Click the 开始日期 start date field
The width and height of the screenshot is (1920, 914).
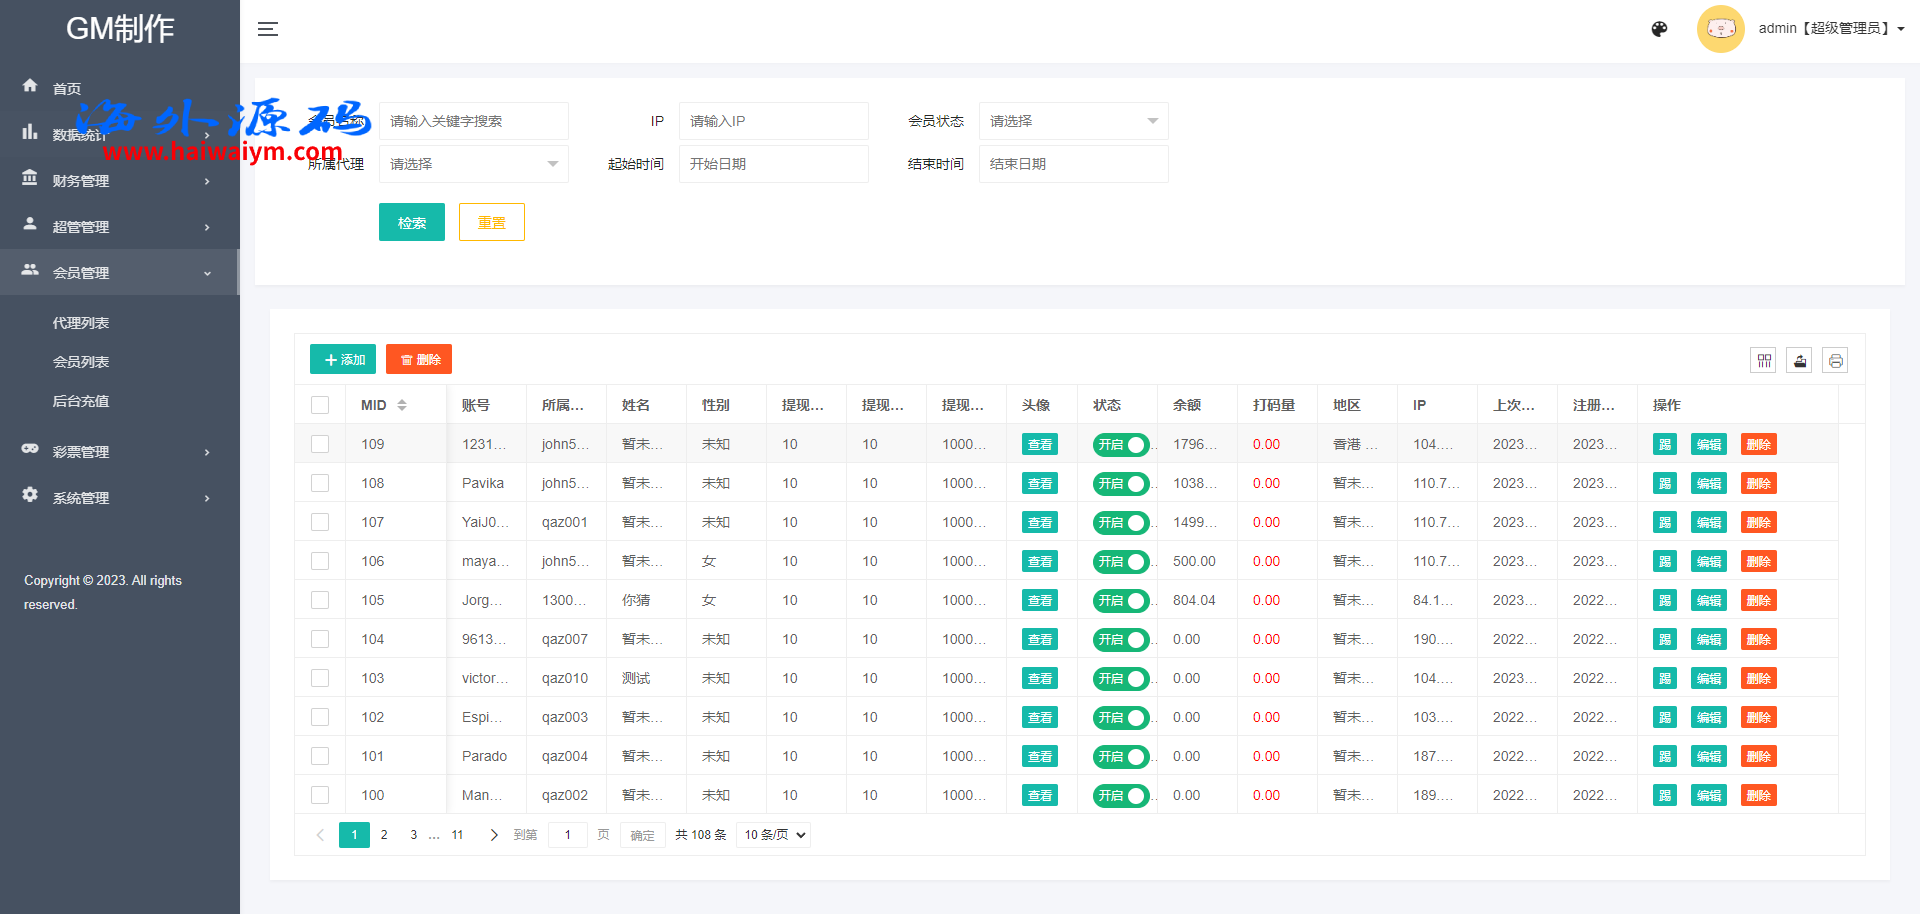[773, 164]
